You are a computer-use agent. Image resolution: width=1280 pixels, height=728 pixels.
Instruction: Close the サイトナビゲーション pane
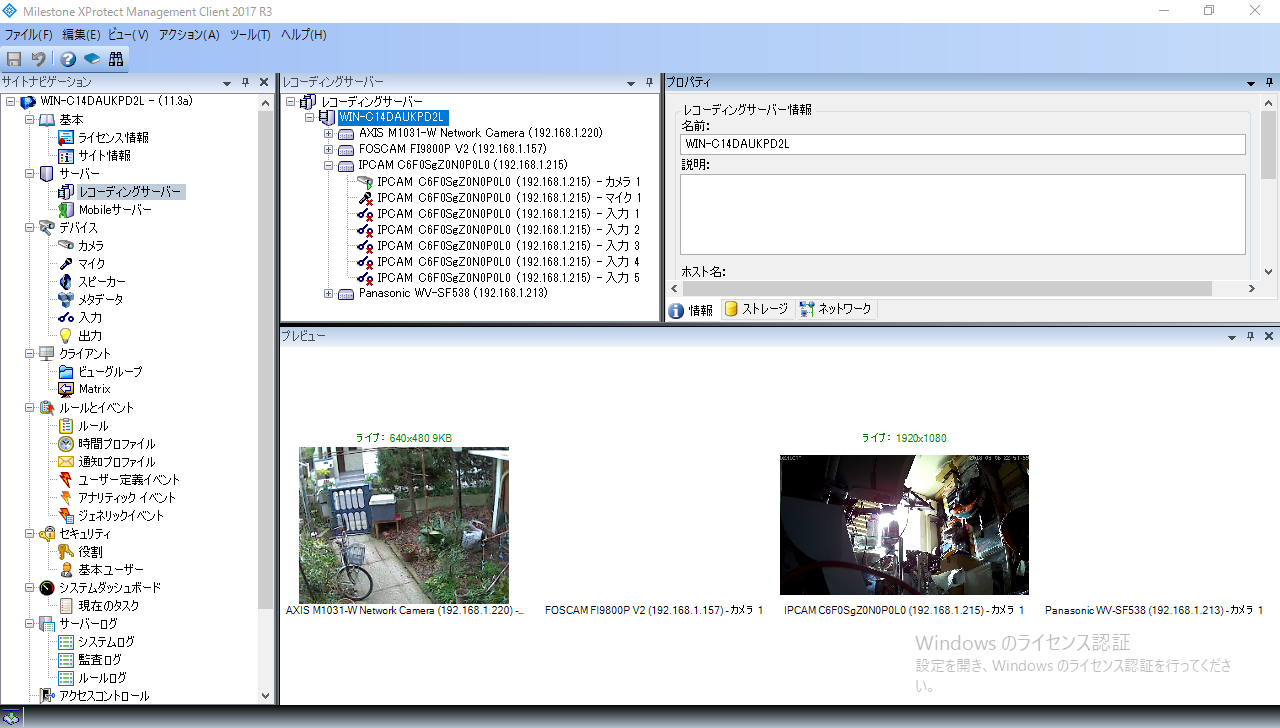[264, 82]
